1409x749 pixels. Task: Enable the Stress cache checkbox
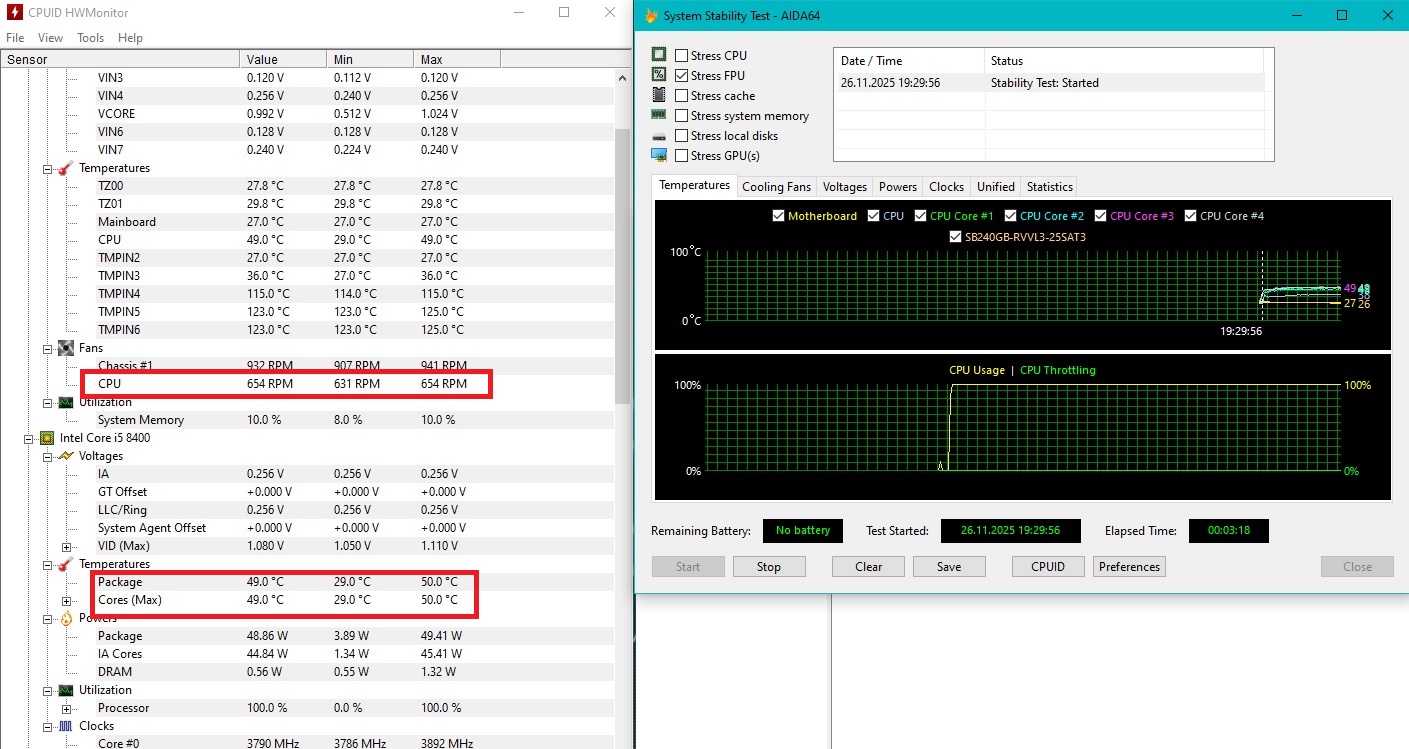682,96
